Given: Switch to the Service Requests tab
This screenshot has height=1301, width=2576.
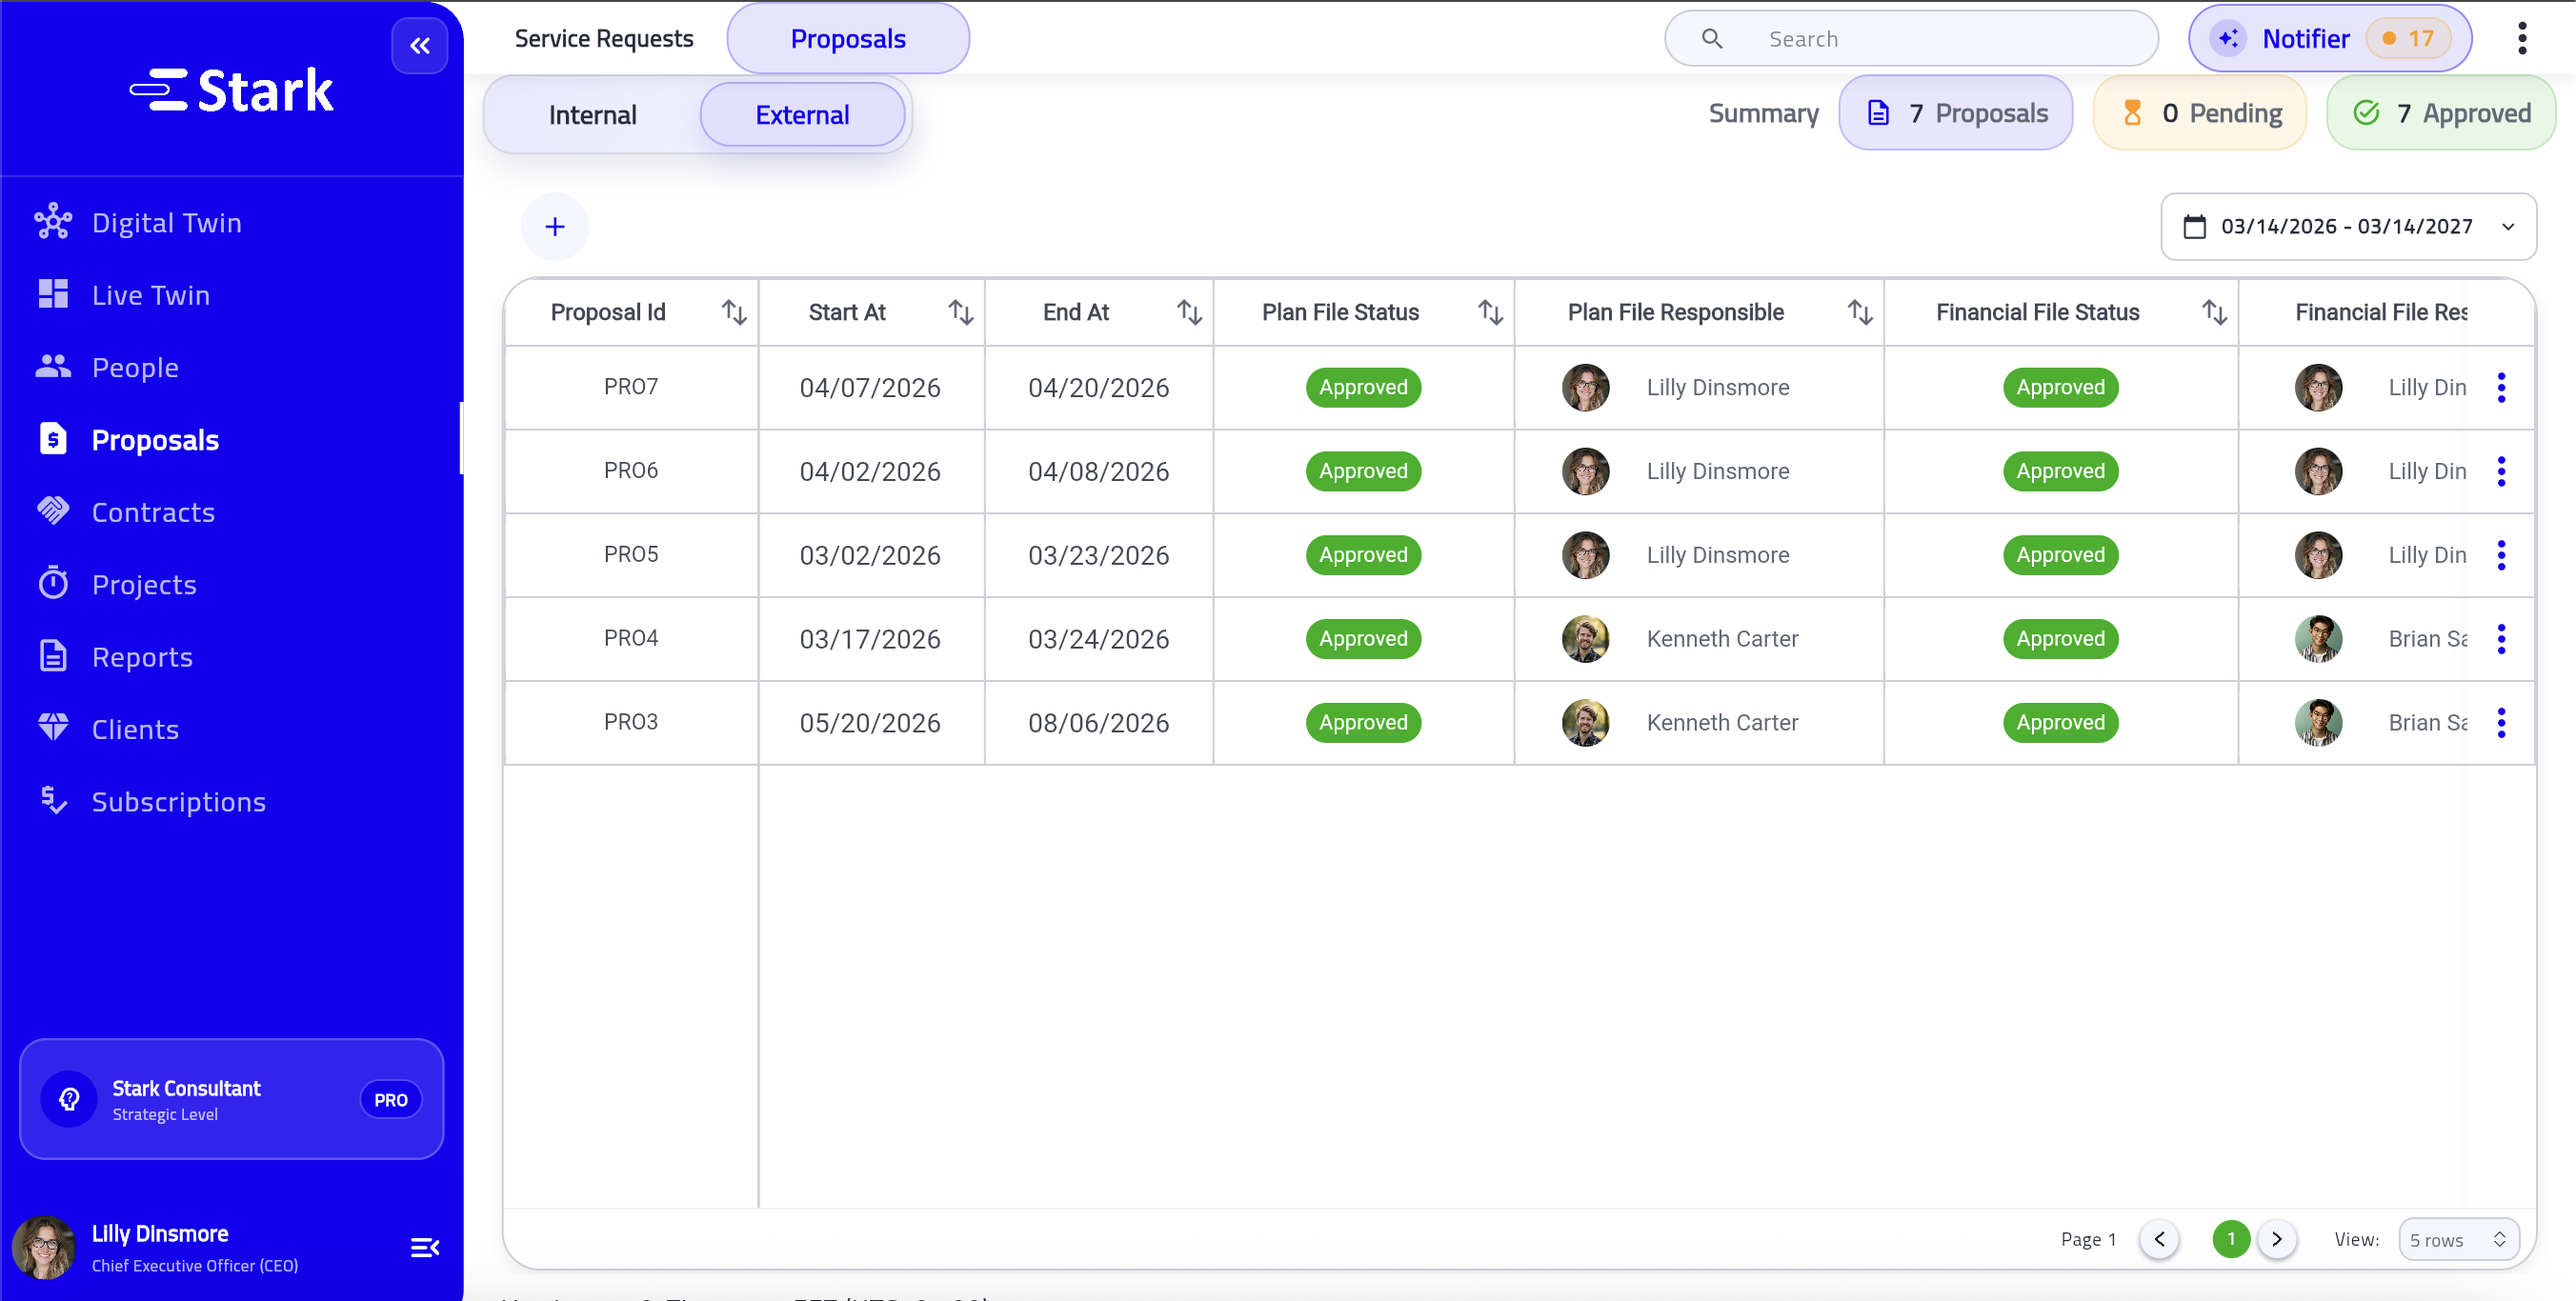Looking at the screenshot, I should 604,38.
